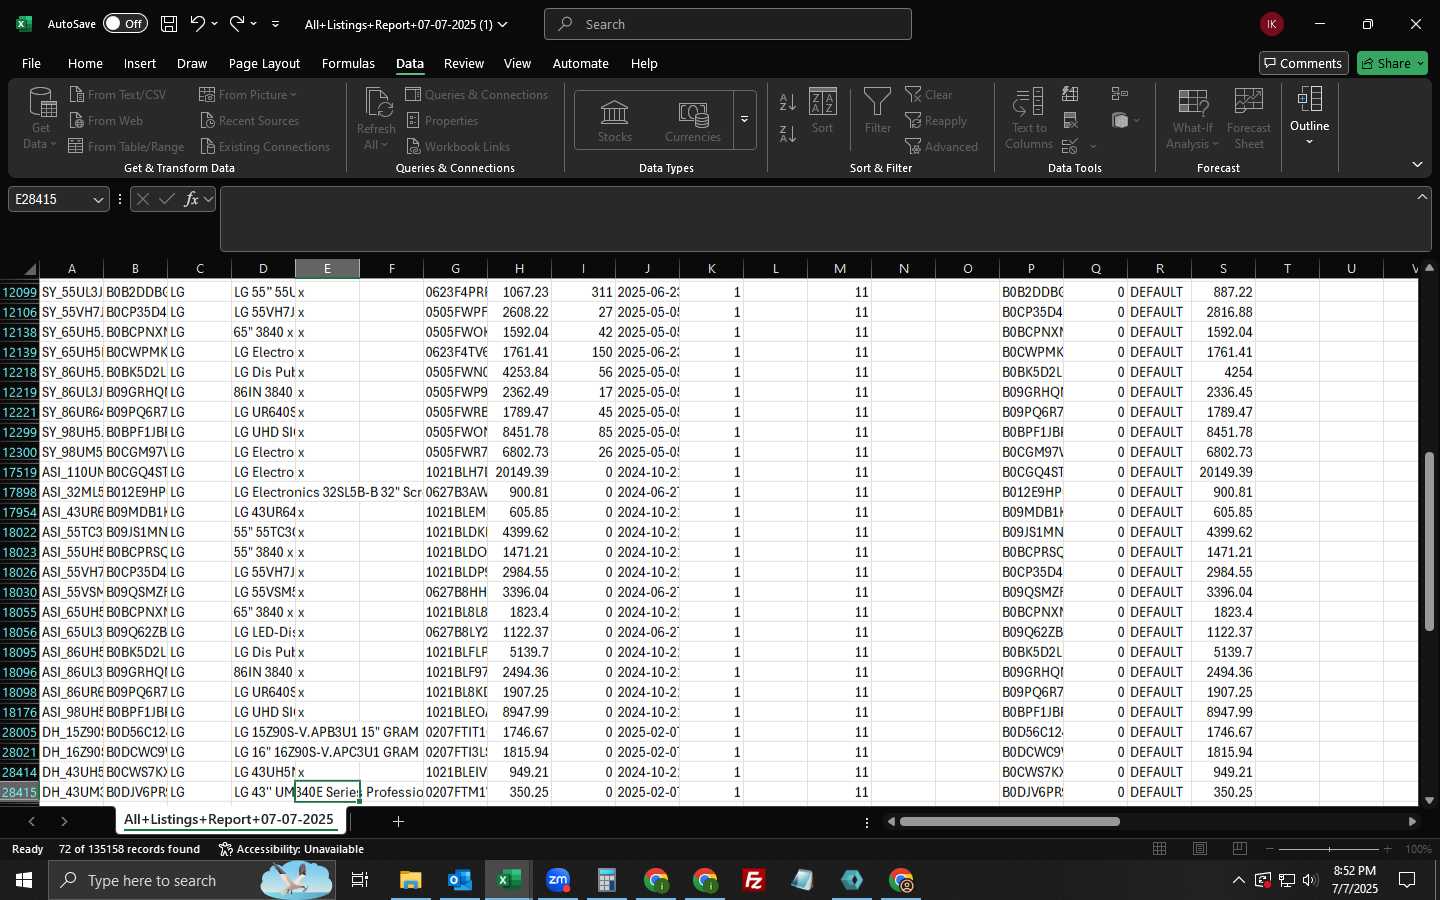Screen dimensions: 1440x900
Task: Show Queries & Connections pane
Action: pyautogui.click(x=476, y=94)
